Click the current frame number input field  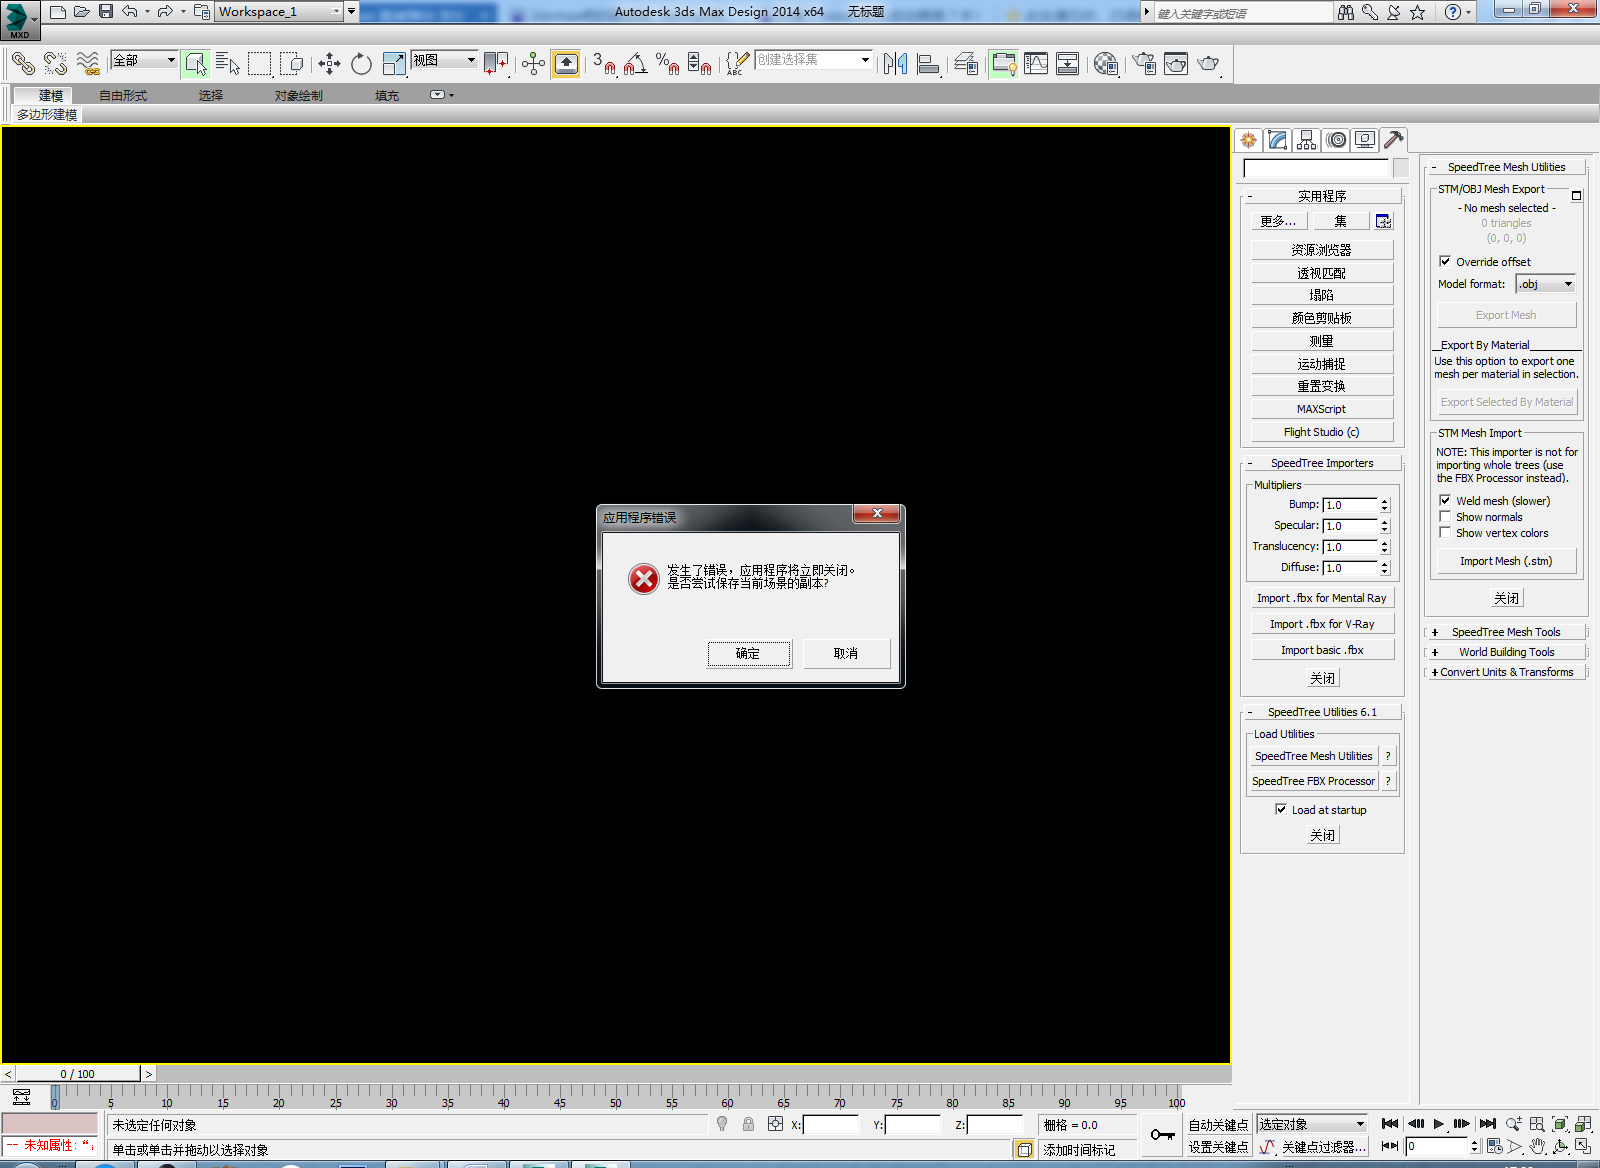point(1436,1147)
